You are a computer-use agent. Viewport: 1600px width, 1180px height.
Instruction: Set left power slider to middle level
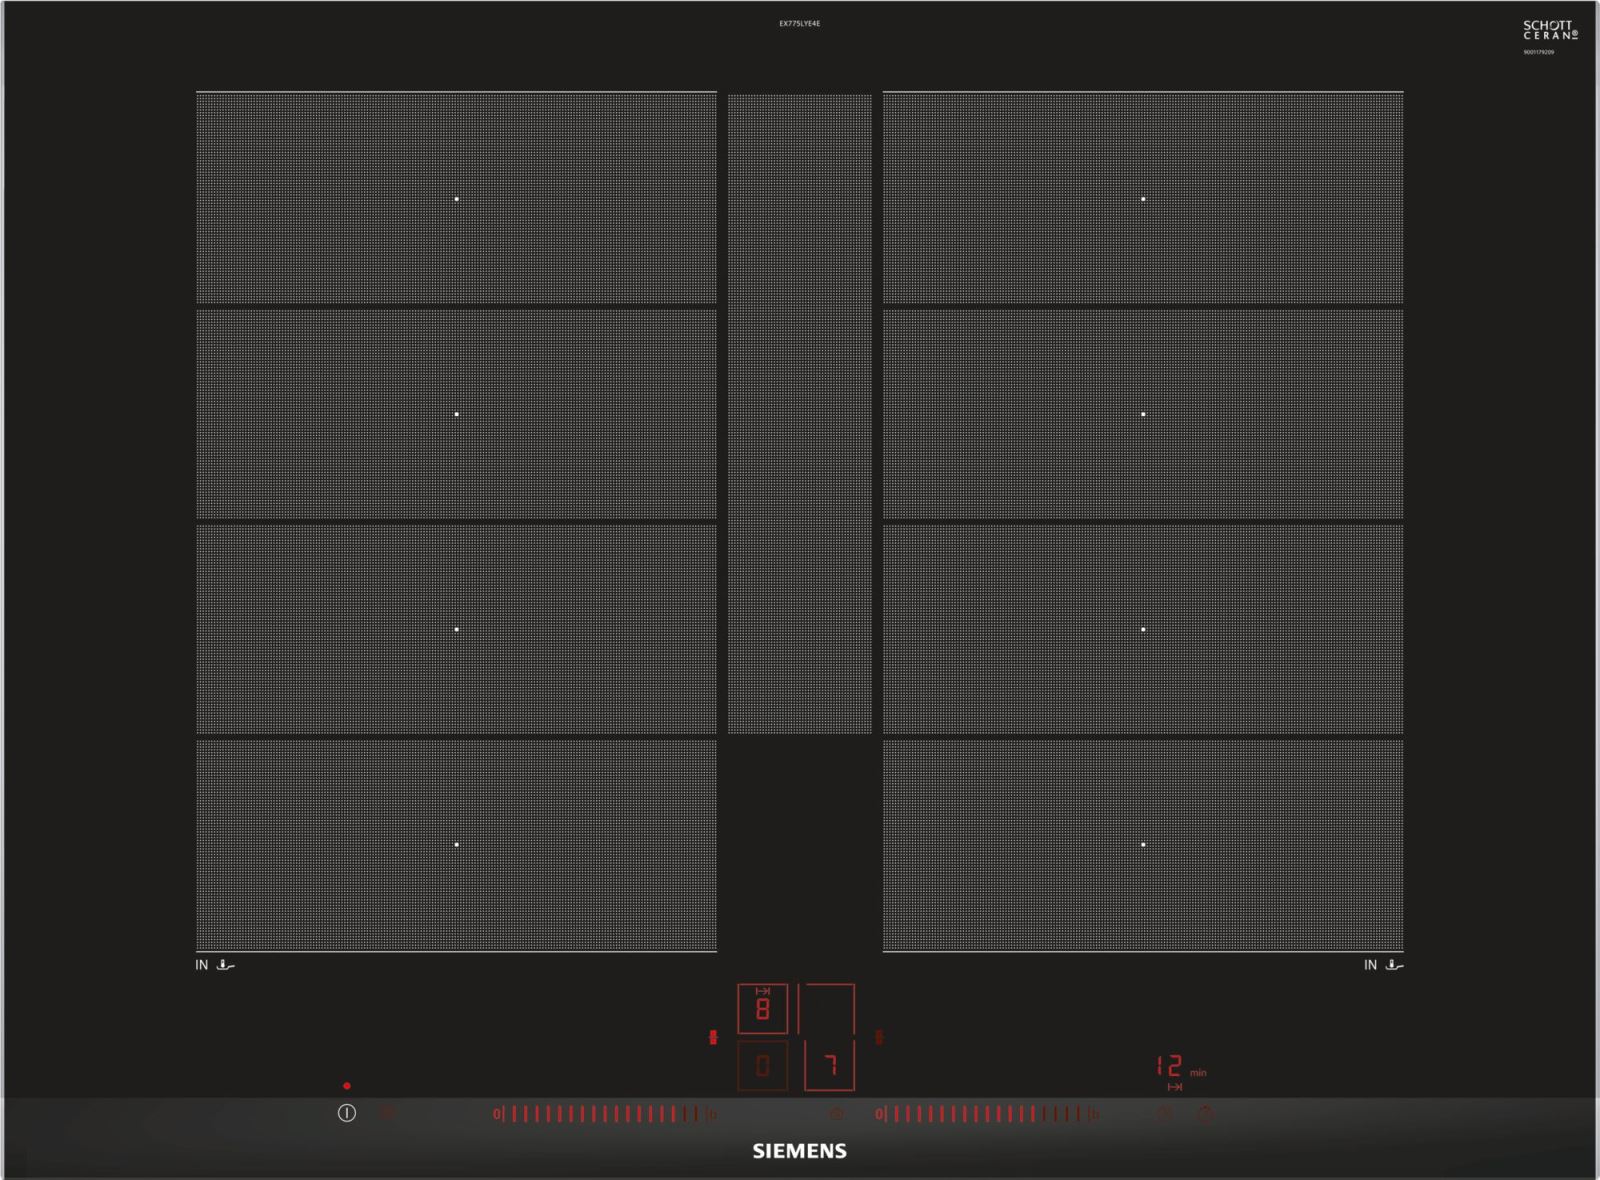(604, 1114)
